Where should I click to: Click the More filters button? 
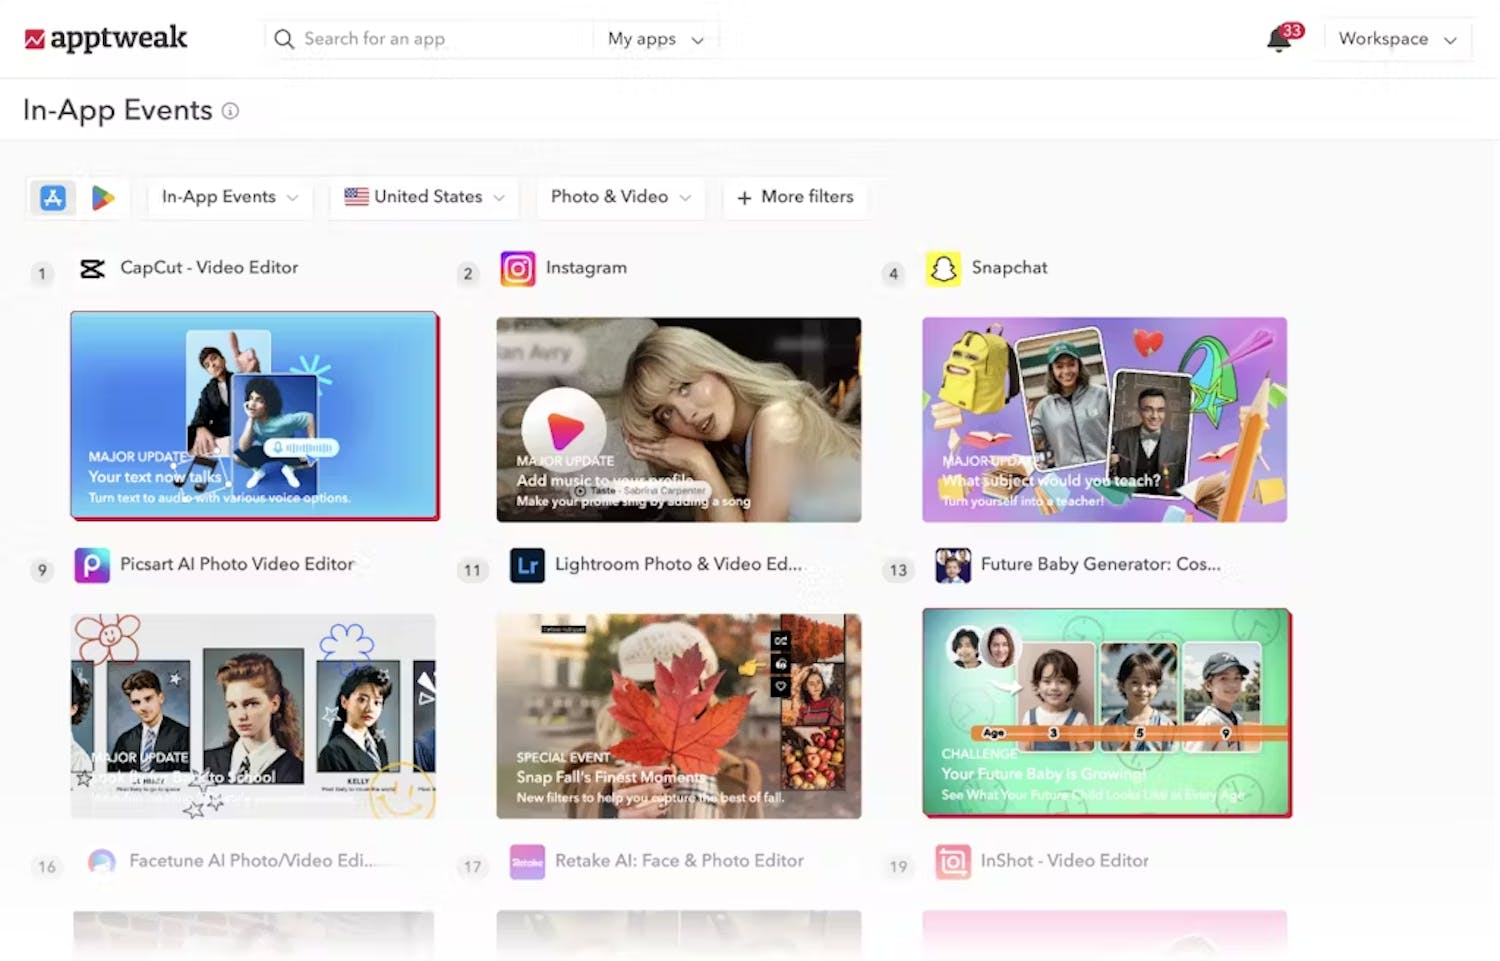tap(795, 197)
